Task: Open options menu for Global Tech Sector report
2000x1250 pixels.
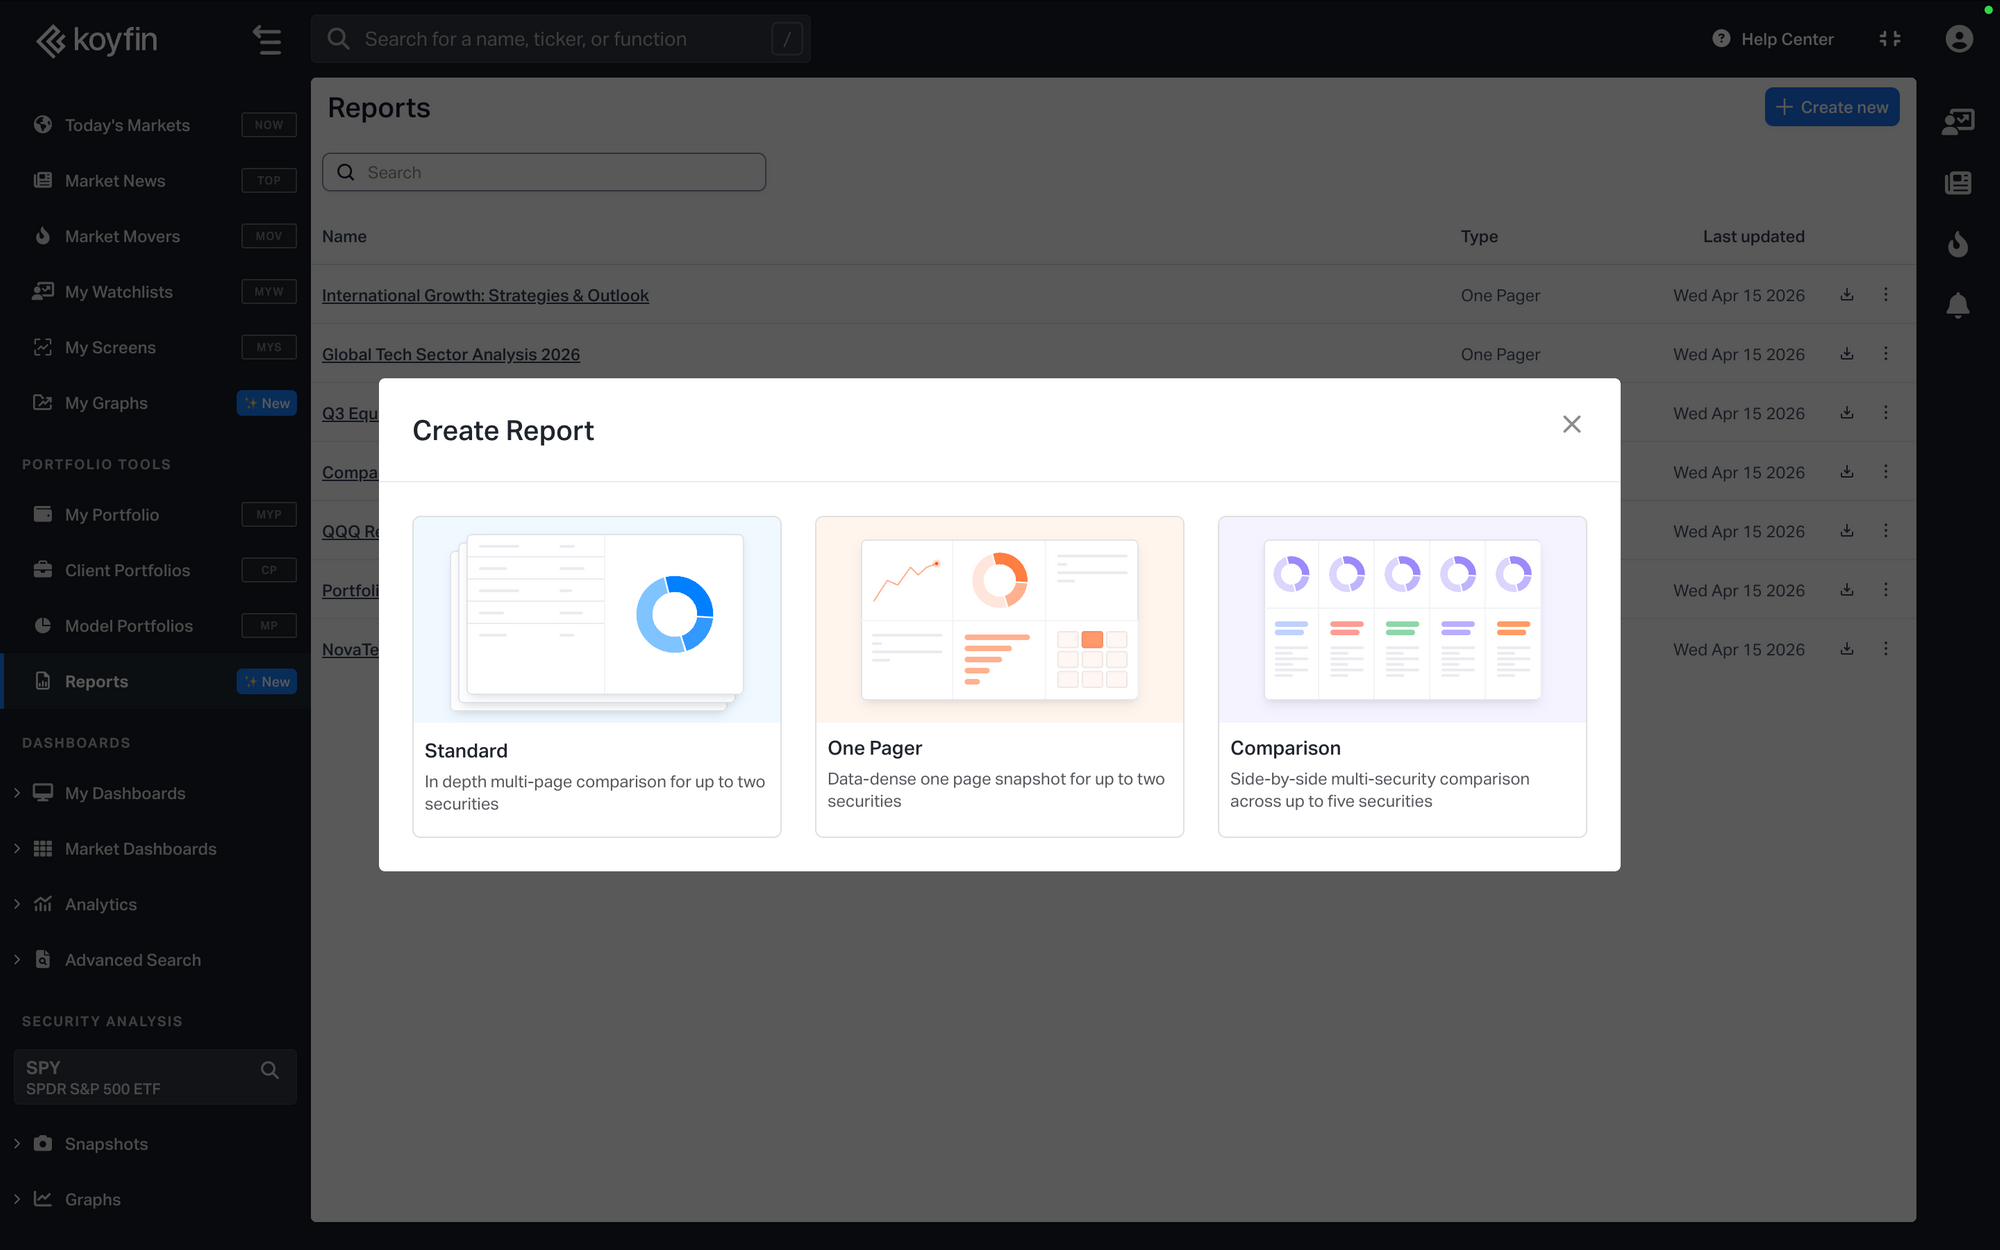Action: (x=1885, y=354)
